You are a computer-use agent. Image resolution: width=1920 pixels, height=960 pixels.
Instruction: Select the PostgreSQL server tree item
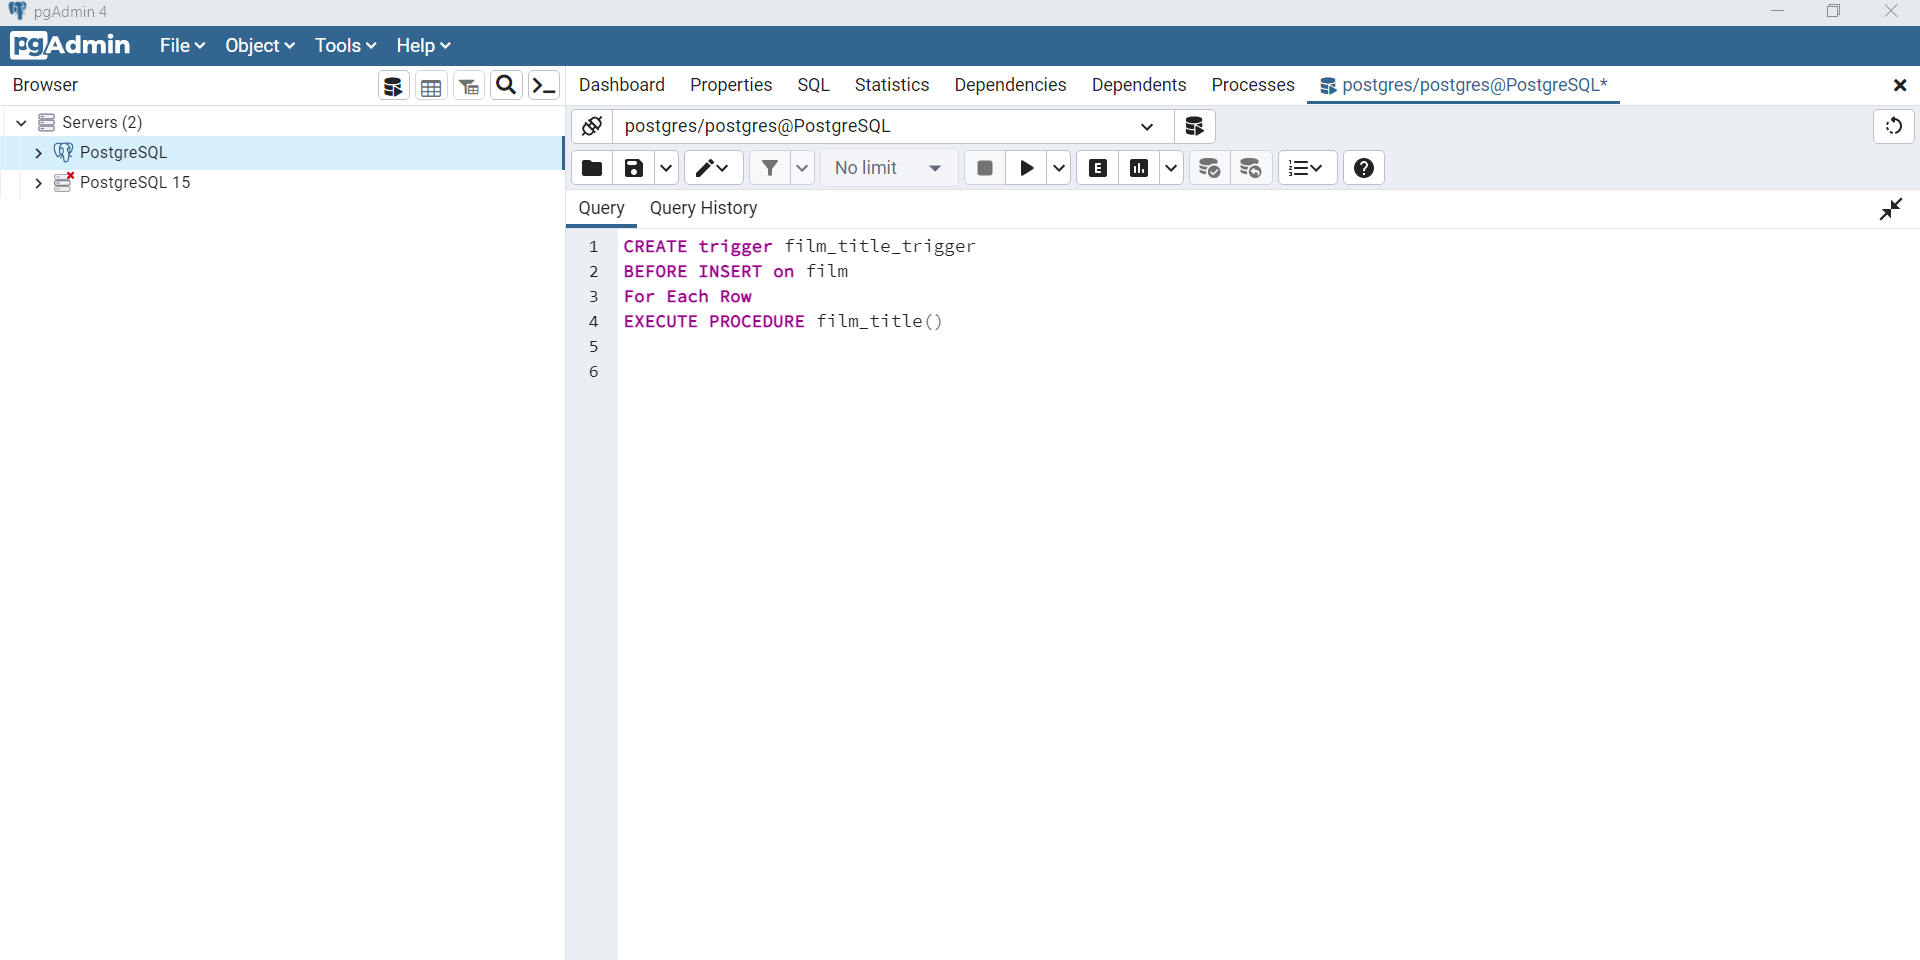(x=124, y=153)
